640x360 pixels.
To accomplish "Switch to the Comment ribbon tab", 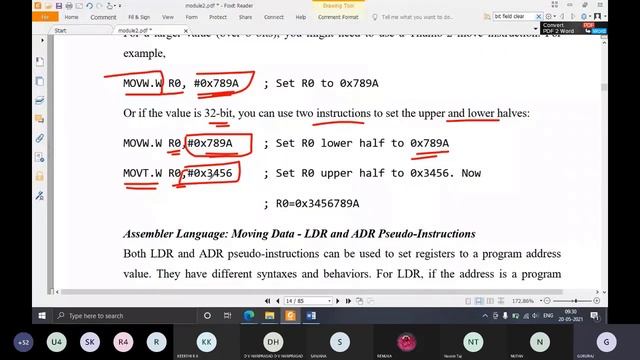I will click(103, 17).
